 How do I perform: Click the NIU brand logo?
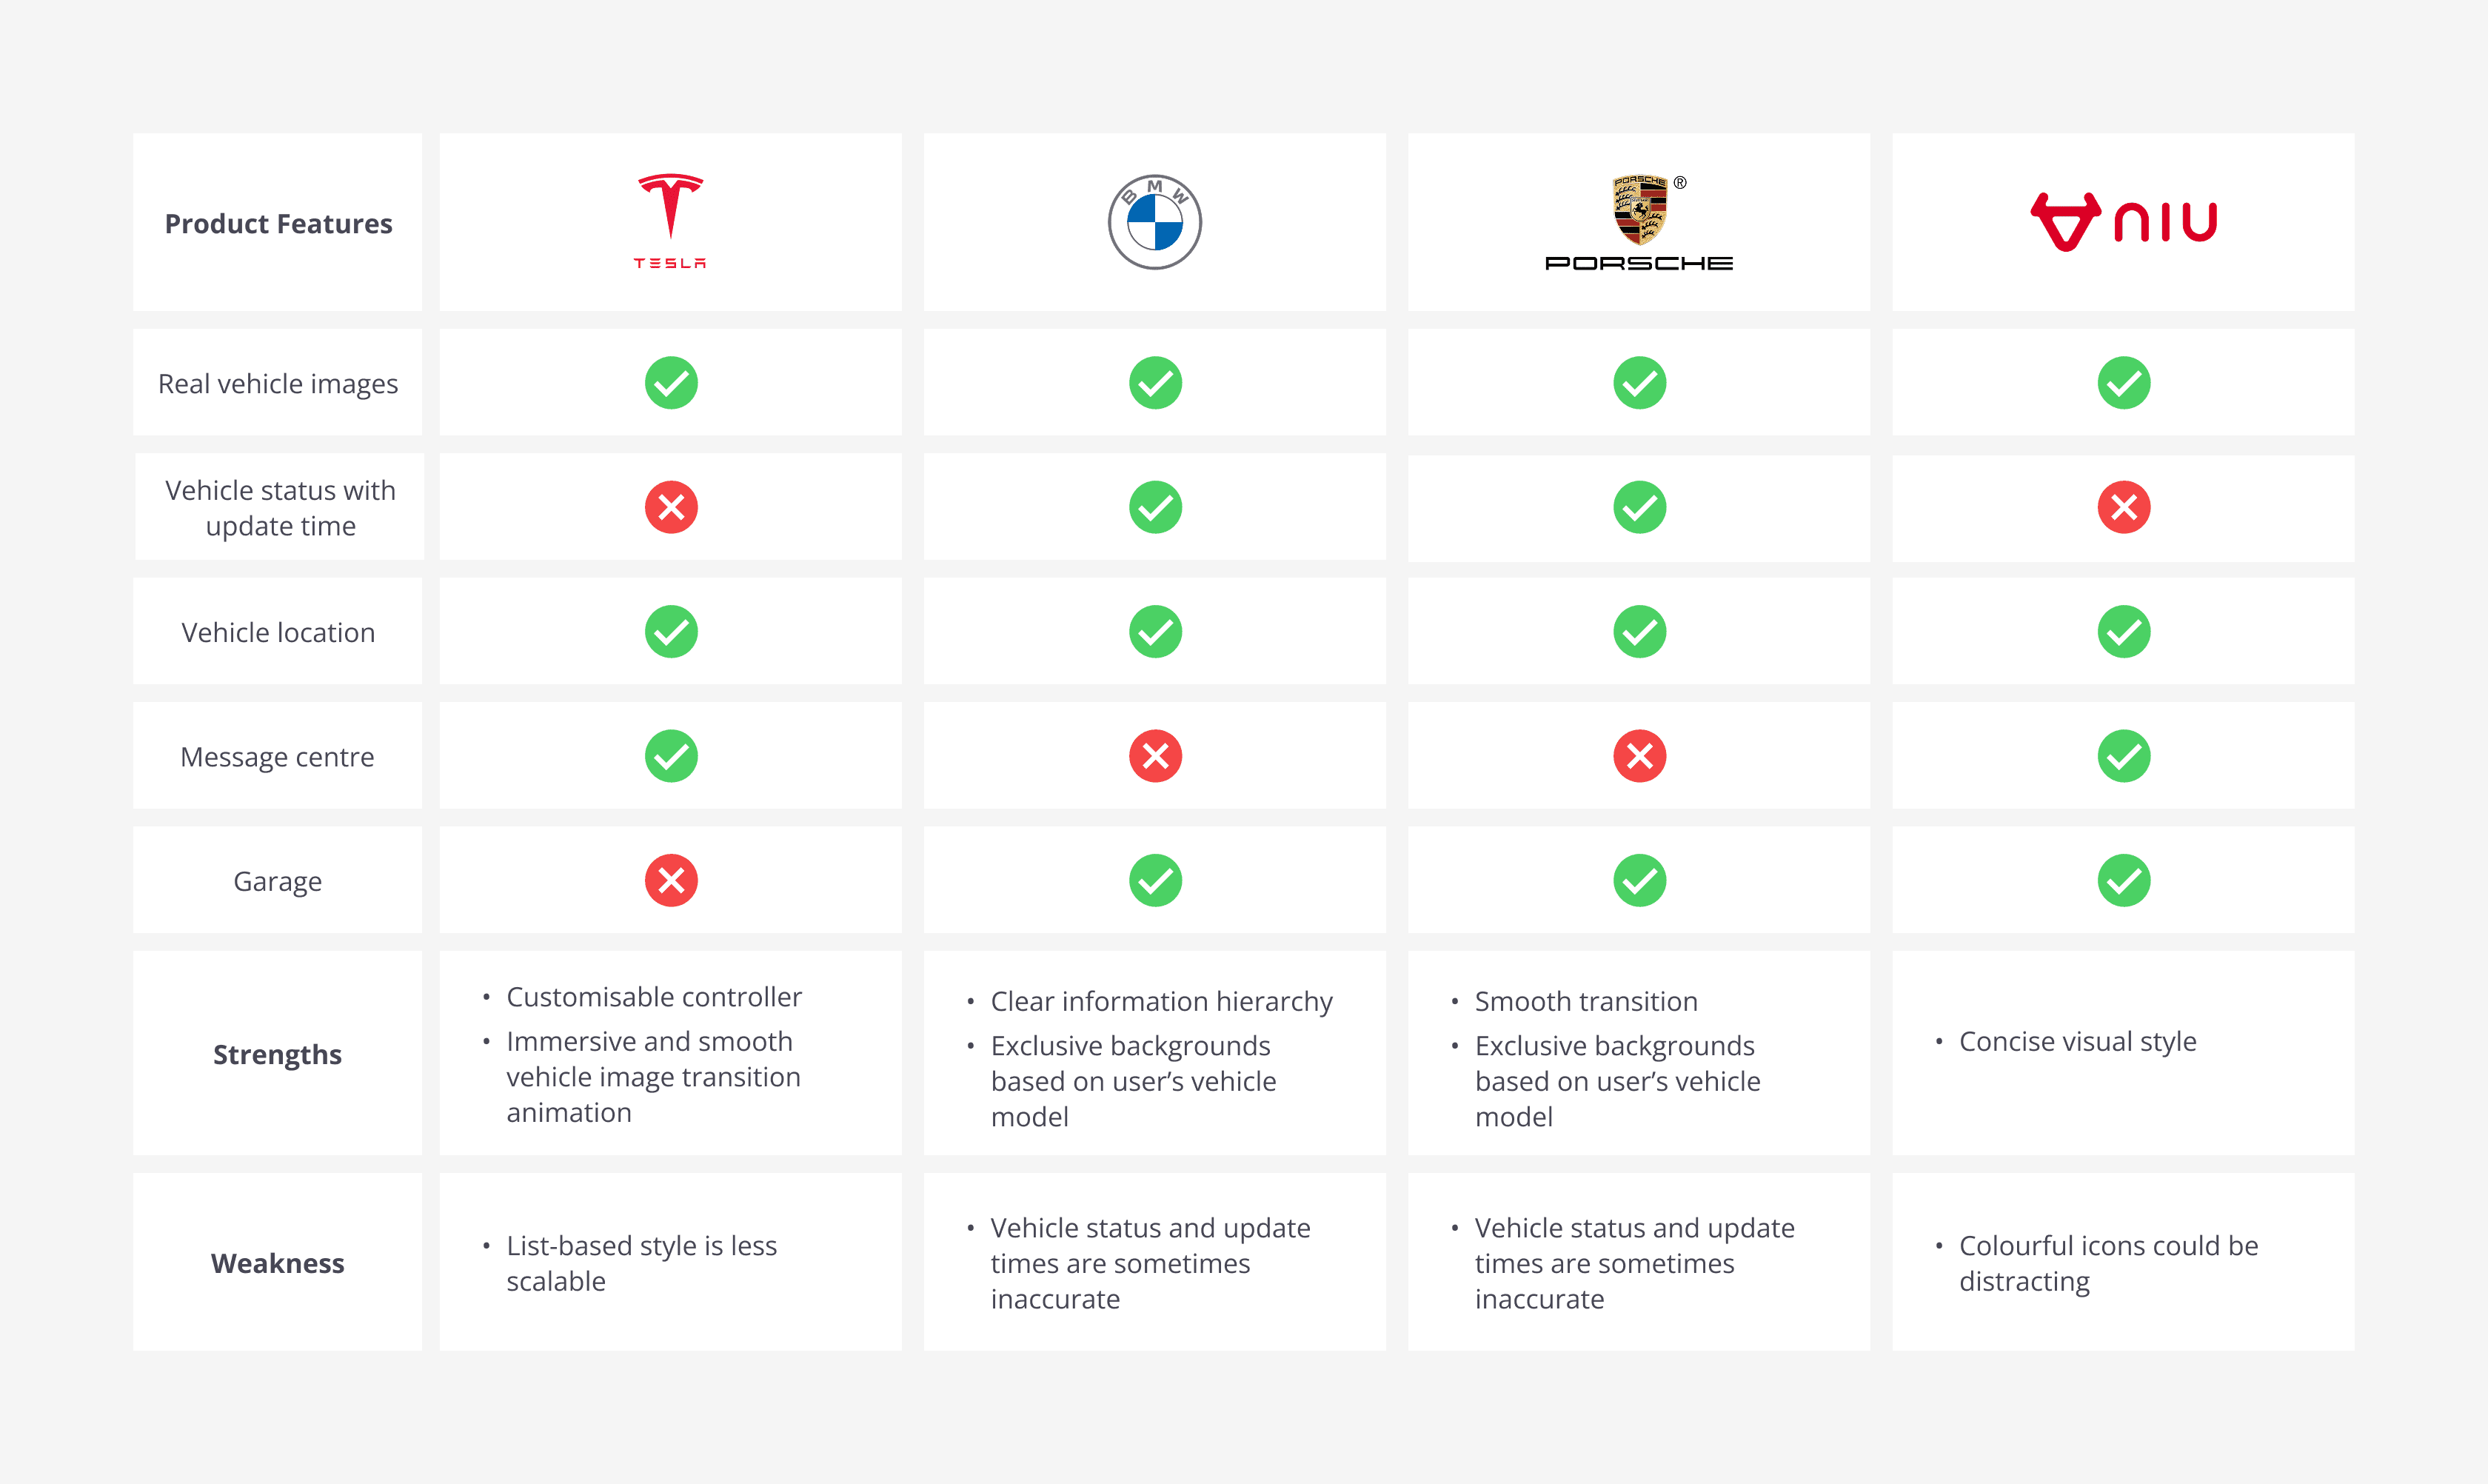pyautogui.click(x=2123, y=222)
